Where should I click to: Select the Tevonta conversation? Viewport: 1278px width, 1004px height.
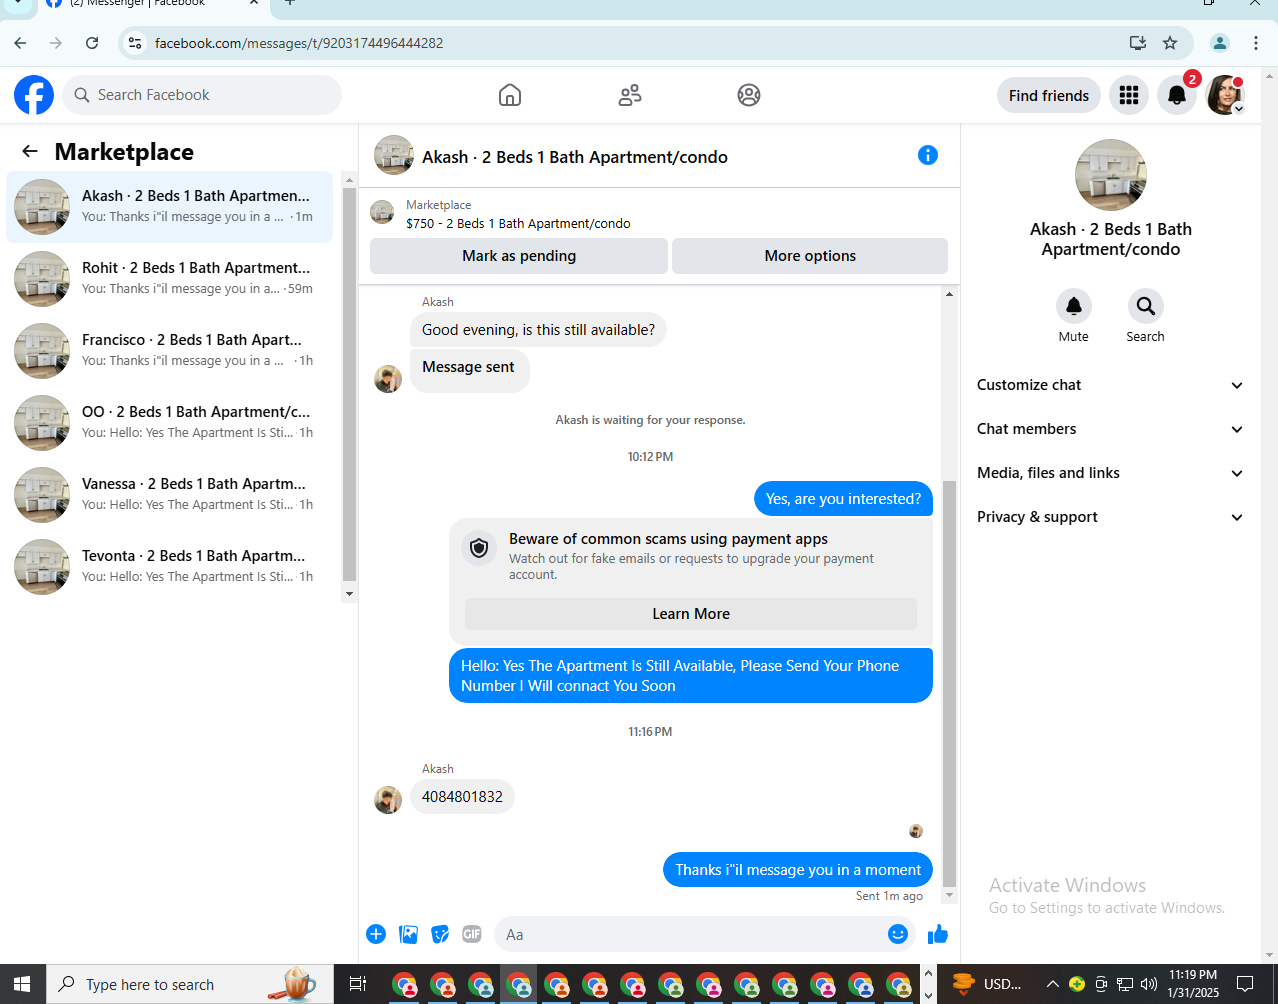[170, 567]
